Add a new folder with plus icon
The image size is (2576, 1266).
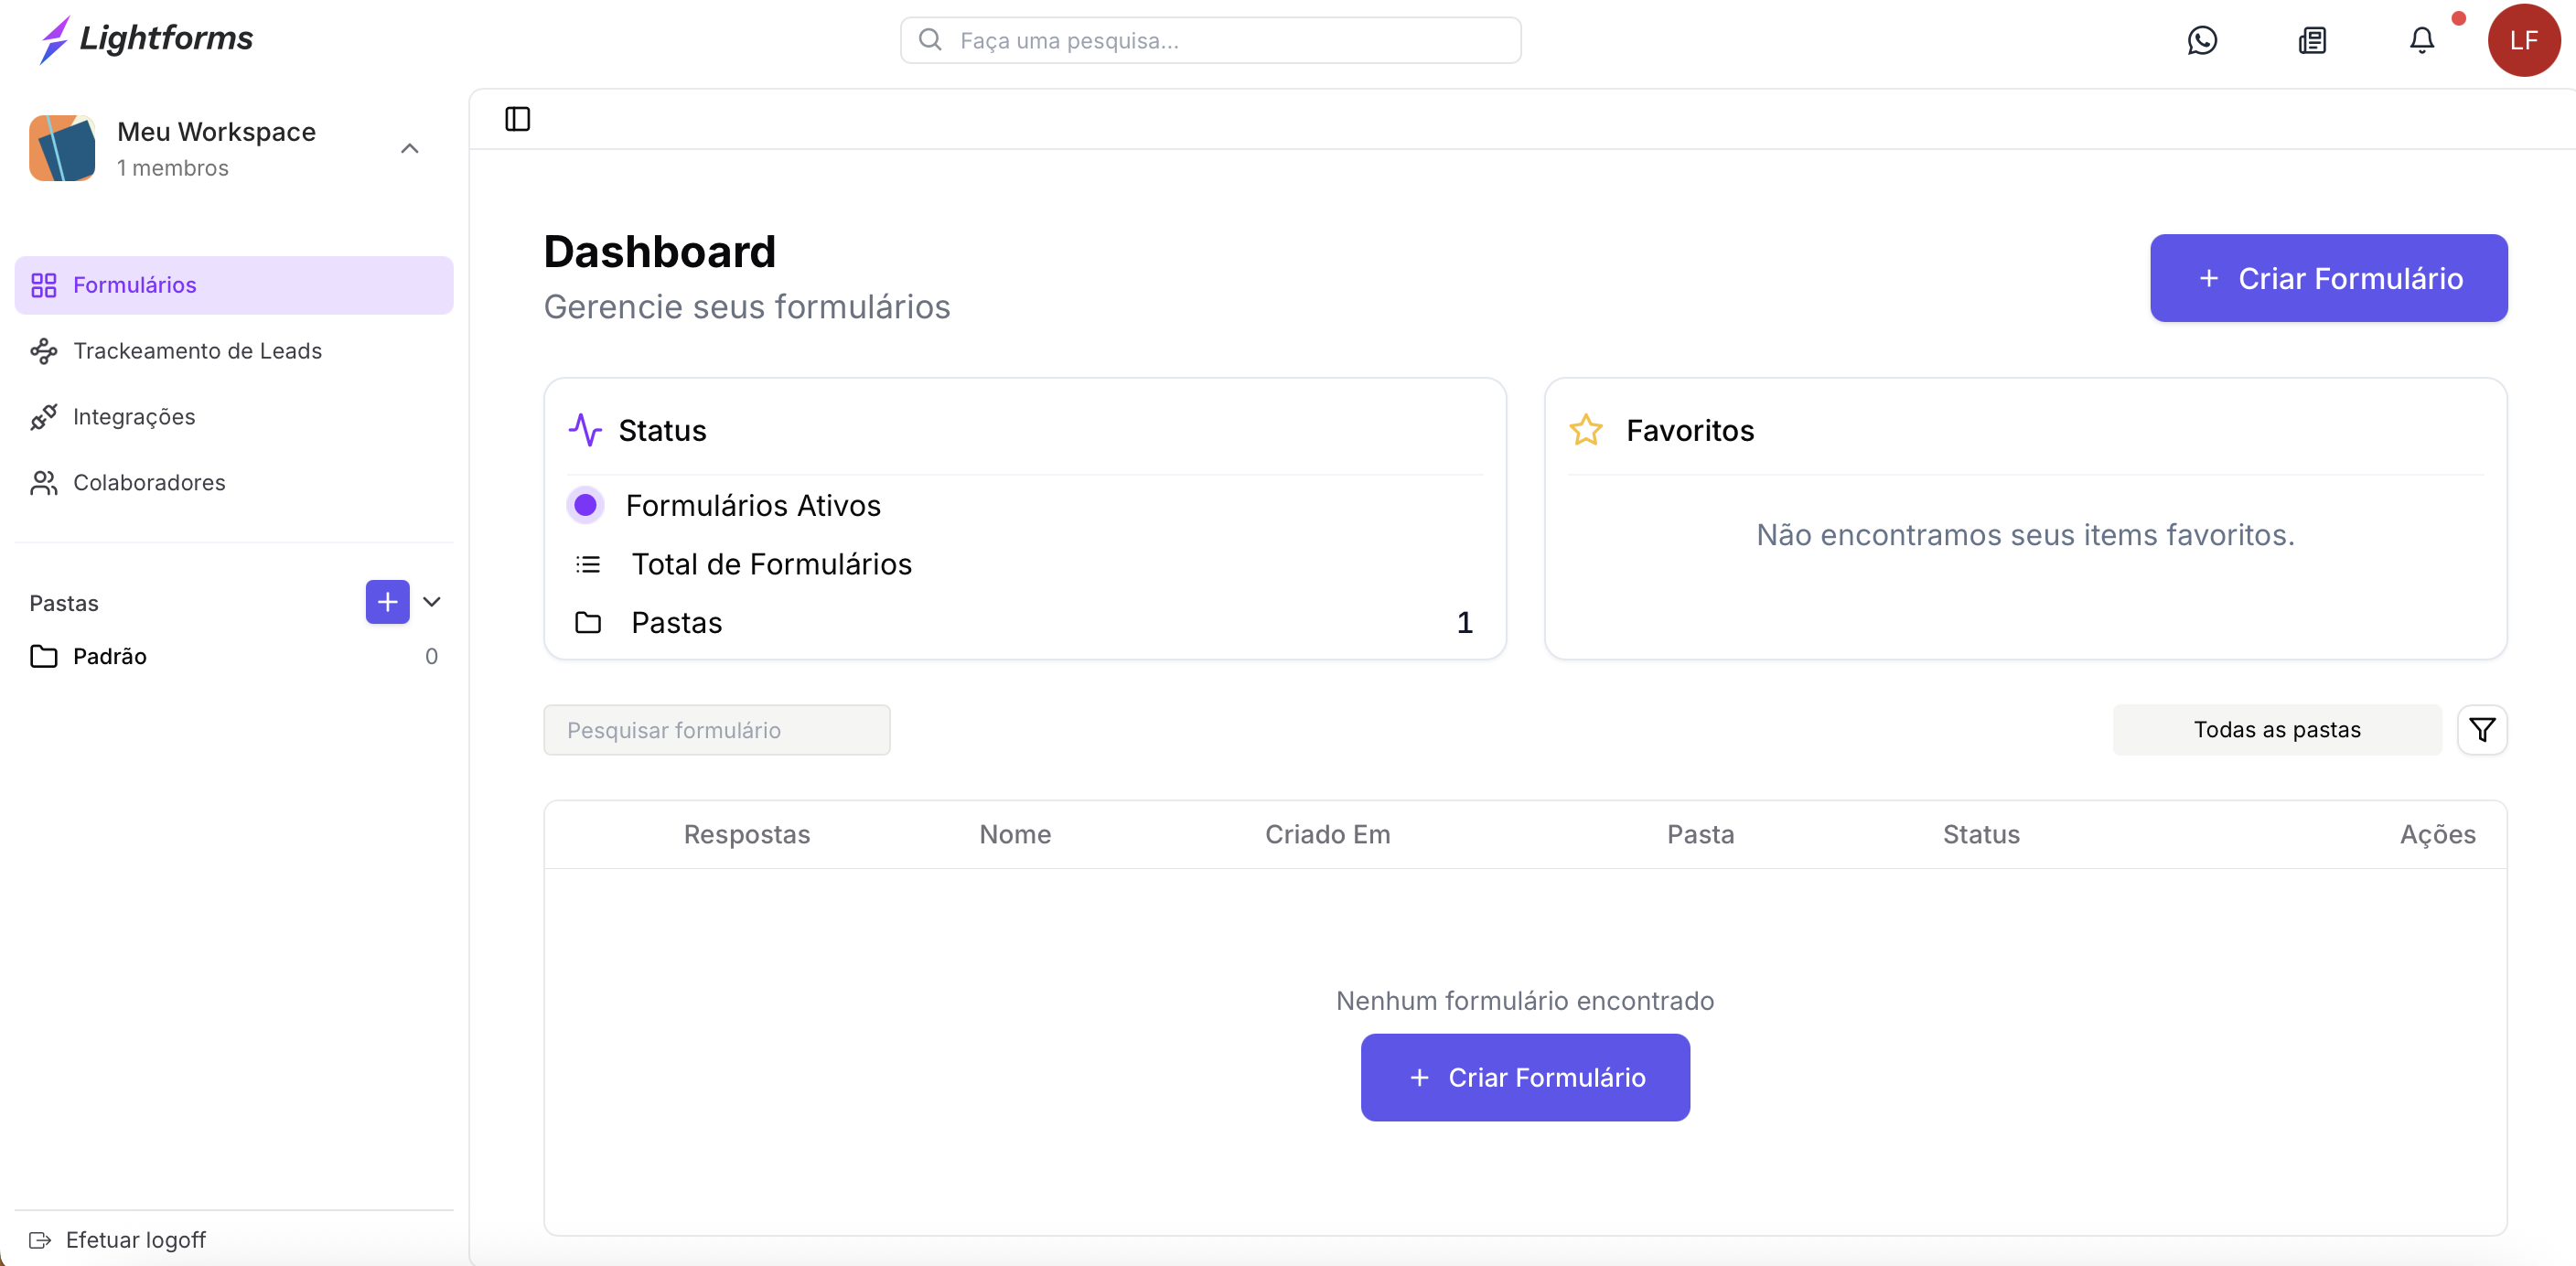click(387, 602)
